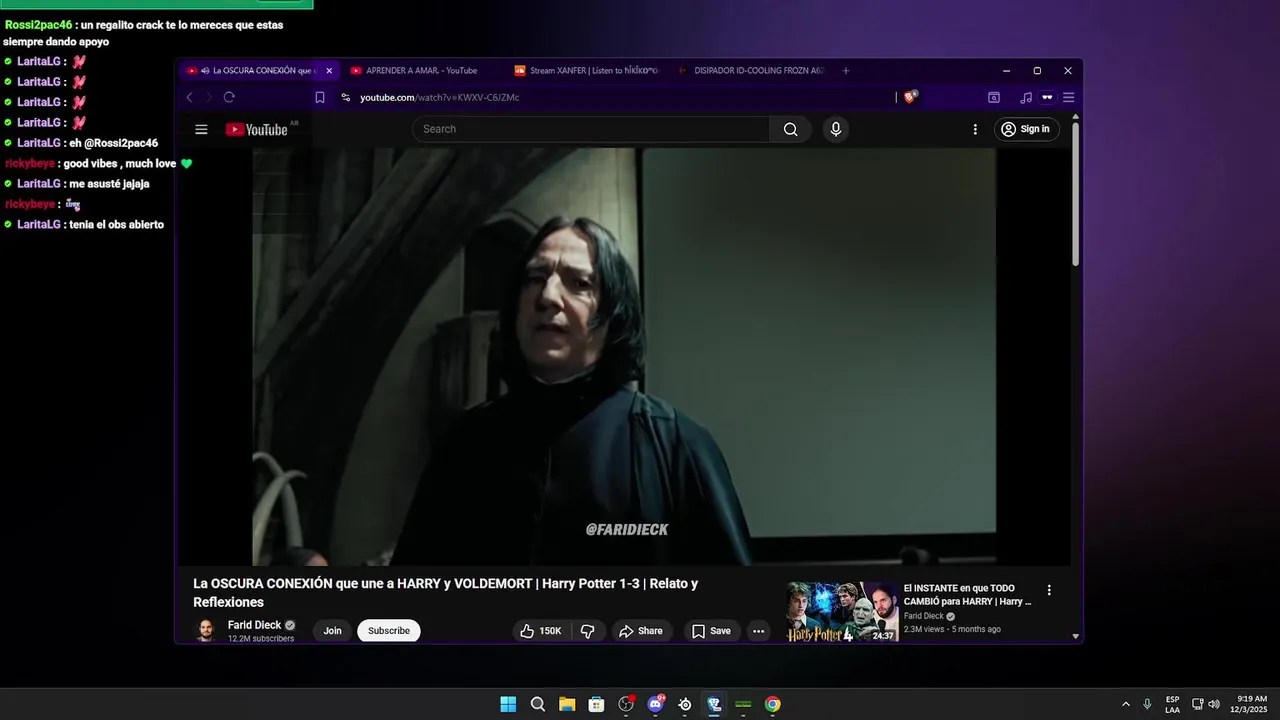Viewport: 1280px width, 720px height.
Task: Open the browser main hamburger menu
Action: (1068, 97)
